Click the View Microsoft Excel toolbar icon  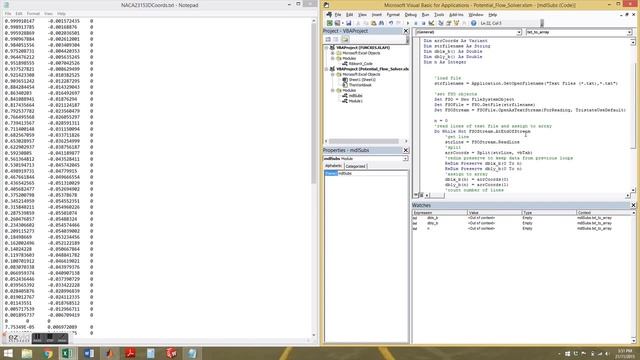(x=329, y=23)
